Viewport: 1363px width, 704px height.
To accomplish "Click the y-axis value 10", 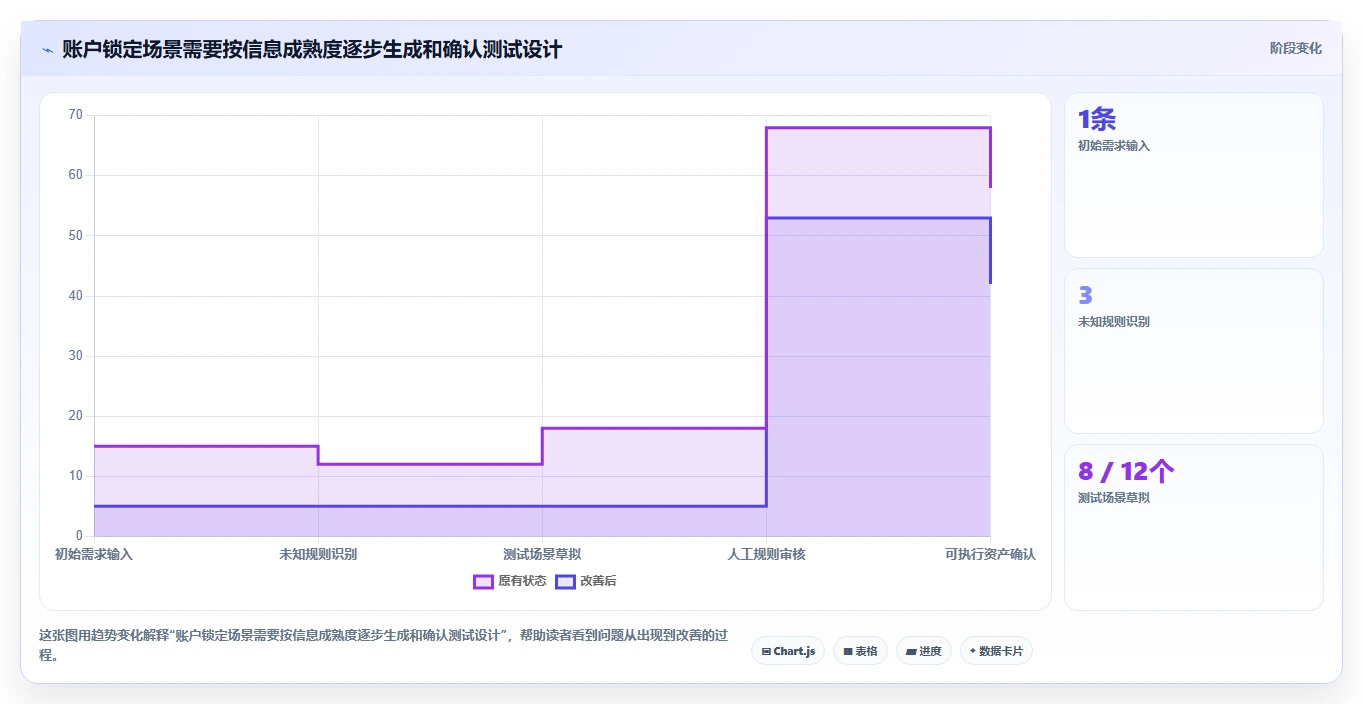I will tap(76, 476).
